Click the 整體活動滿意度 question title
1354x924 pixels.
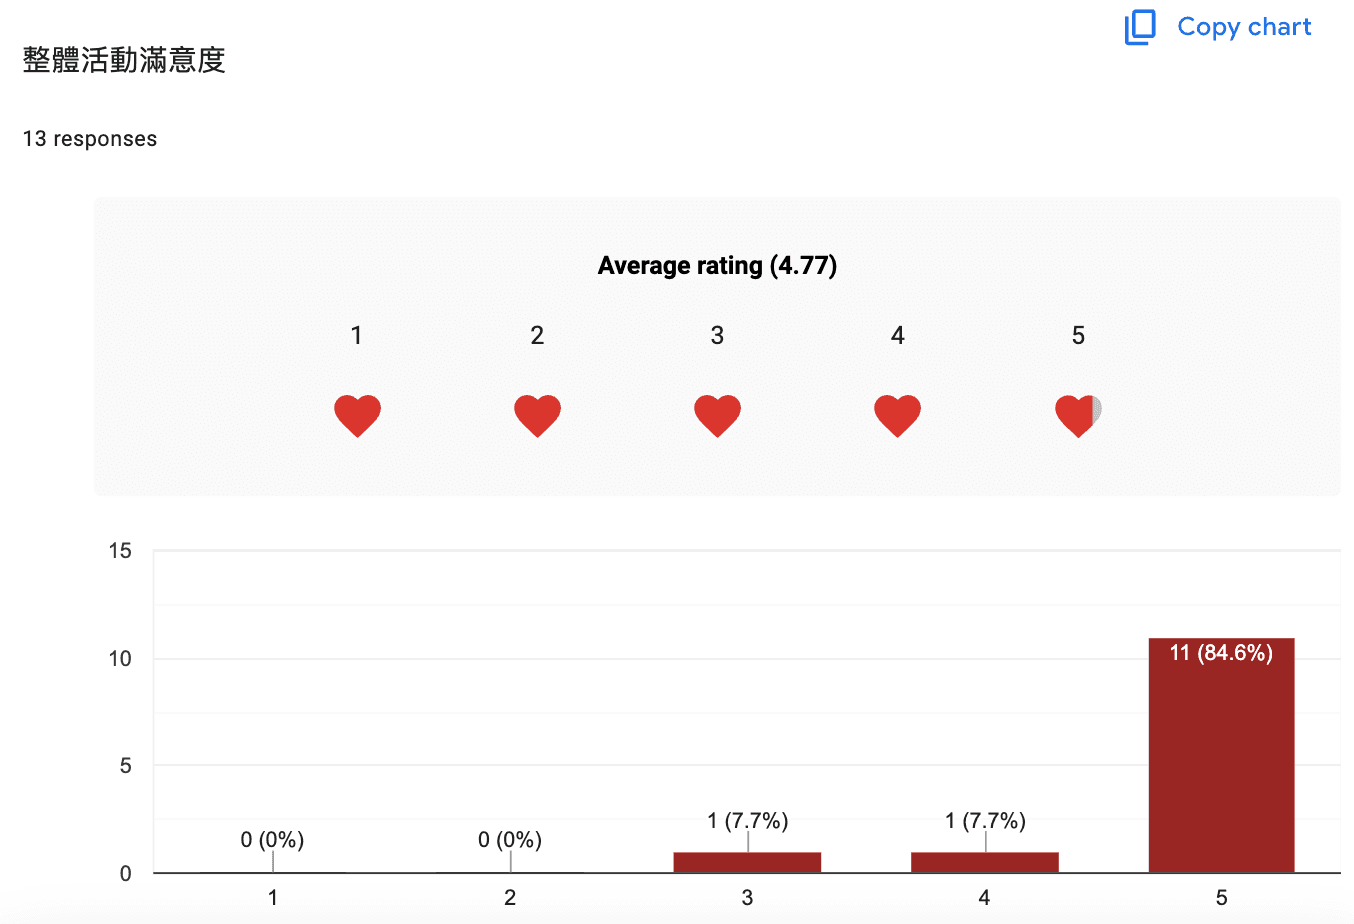124,60
